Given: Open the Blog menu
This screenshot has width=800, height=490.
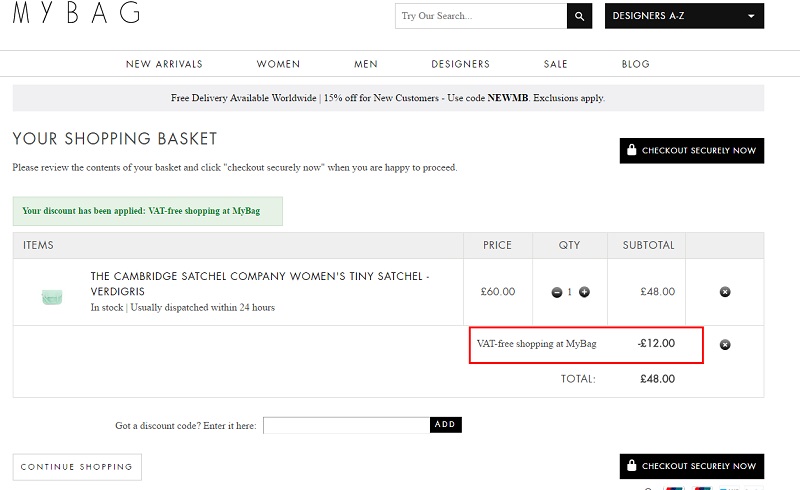Looking at the screenshot, I should click(635, 64).
